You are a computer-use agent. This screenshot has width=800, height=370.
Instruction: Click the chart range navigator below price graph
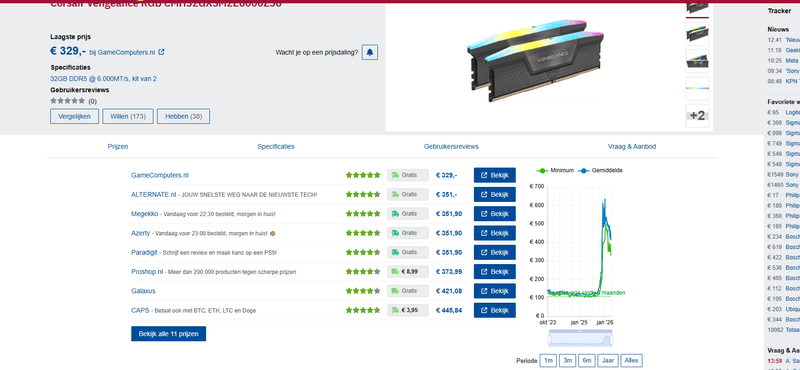click(x=581, y=338)
